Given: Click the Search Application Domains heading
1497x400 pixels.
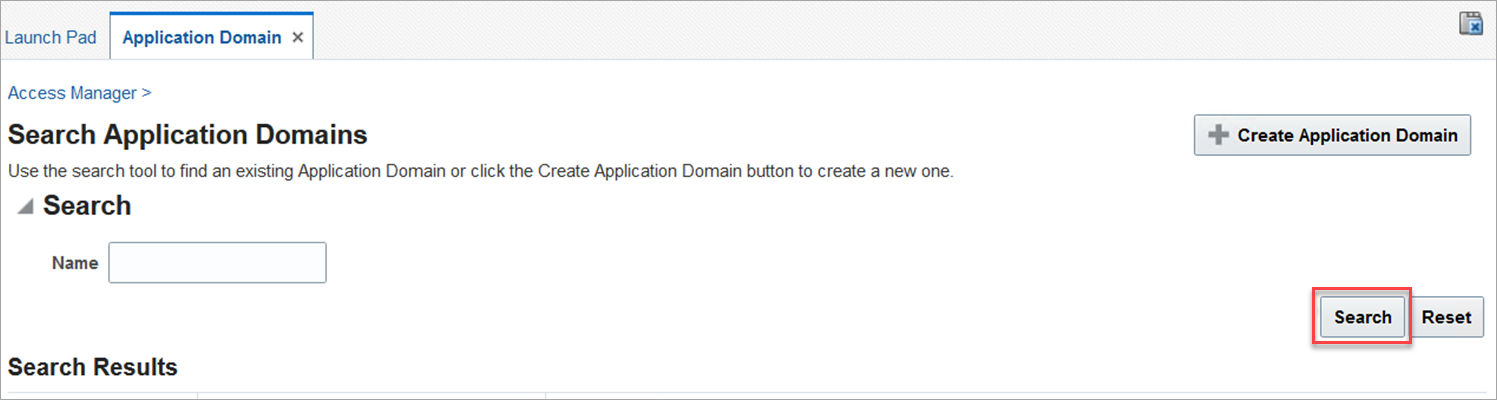Looking at the screenshot, I should coord(188,134).
